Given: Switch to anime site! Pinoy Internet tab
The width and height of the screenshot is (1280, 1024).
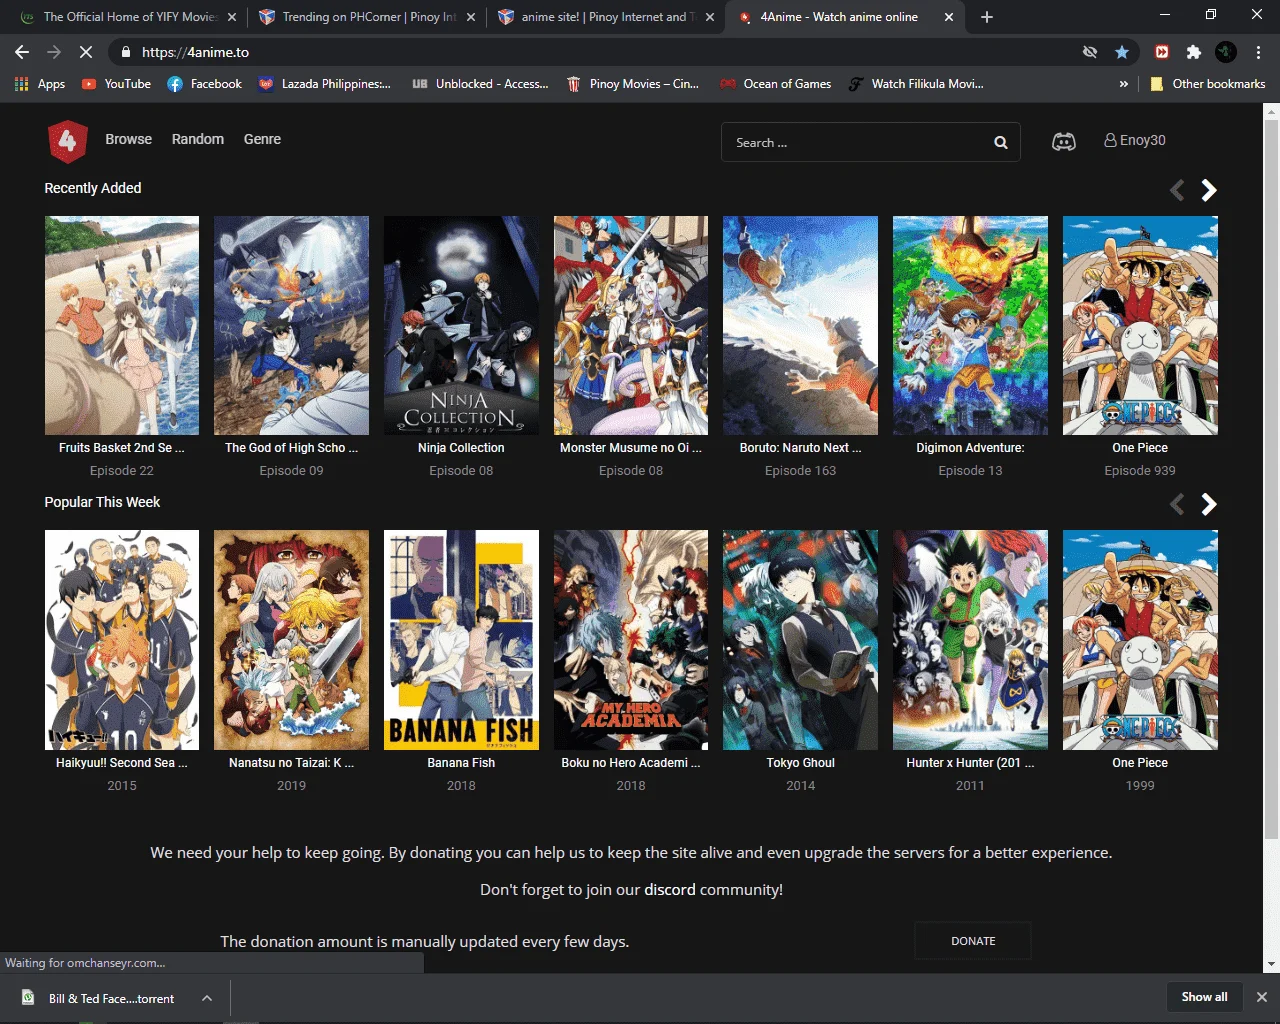Looking at the screenshot, I should (x=604, y=17).
